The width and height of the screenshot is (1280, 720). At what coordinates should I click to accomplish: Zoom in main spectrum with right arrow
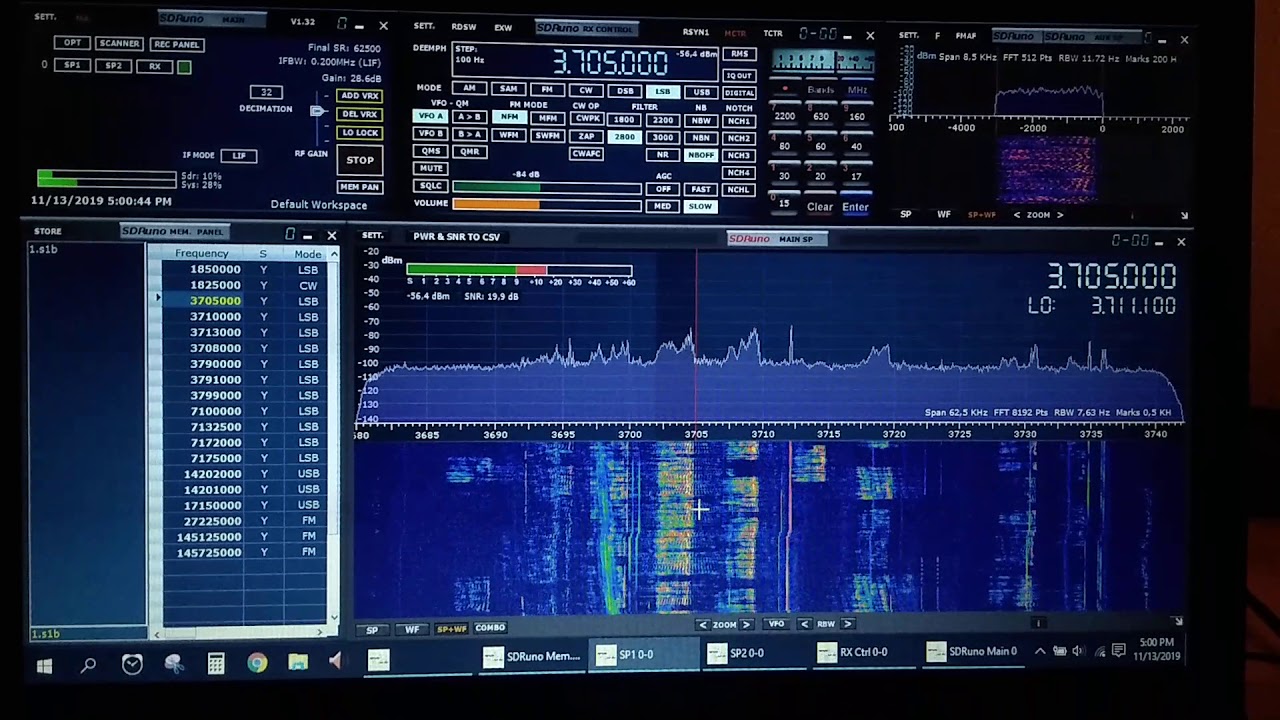point(746,624)
